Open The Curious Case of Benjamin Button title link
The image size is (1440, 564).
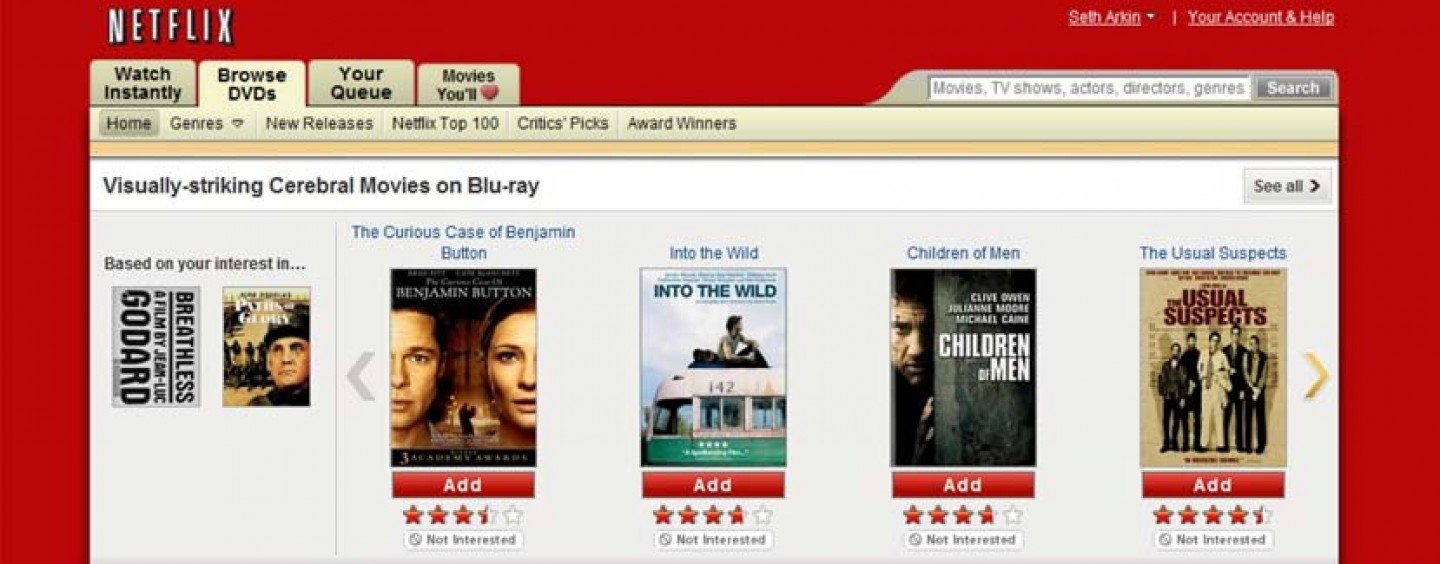[x=463, y=242]
